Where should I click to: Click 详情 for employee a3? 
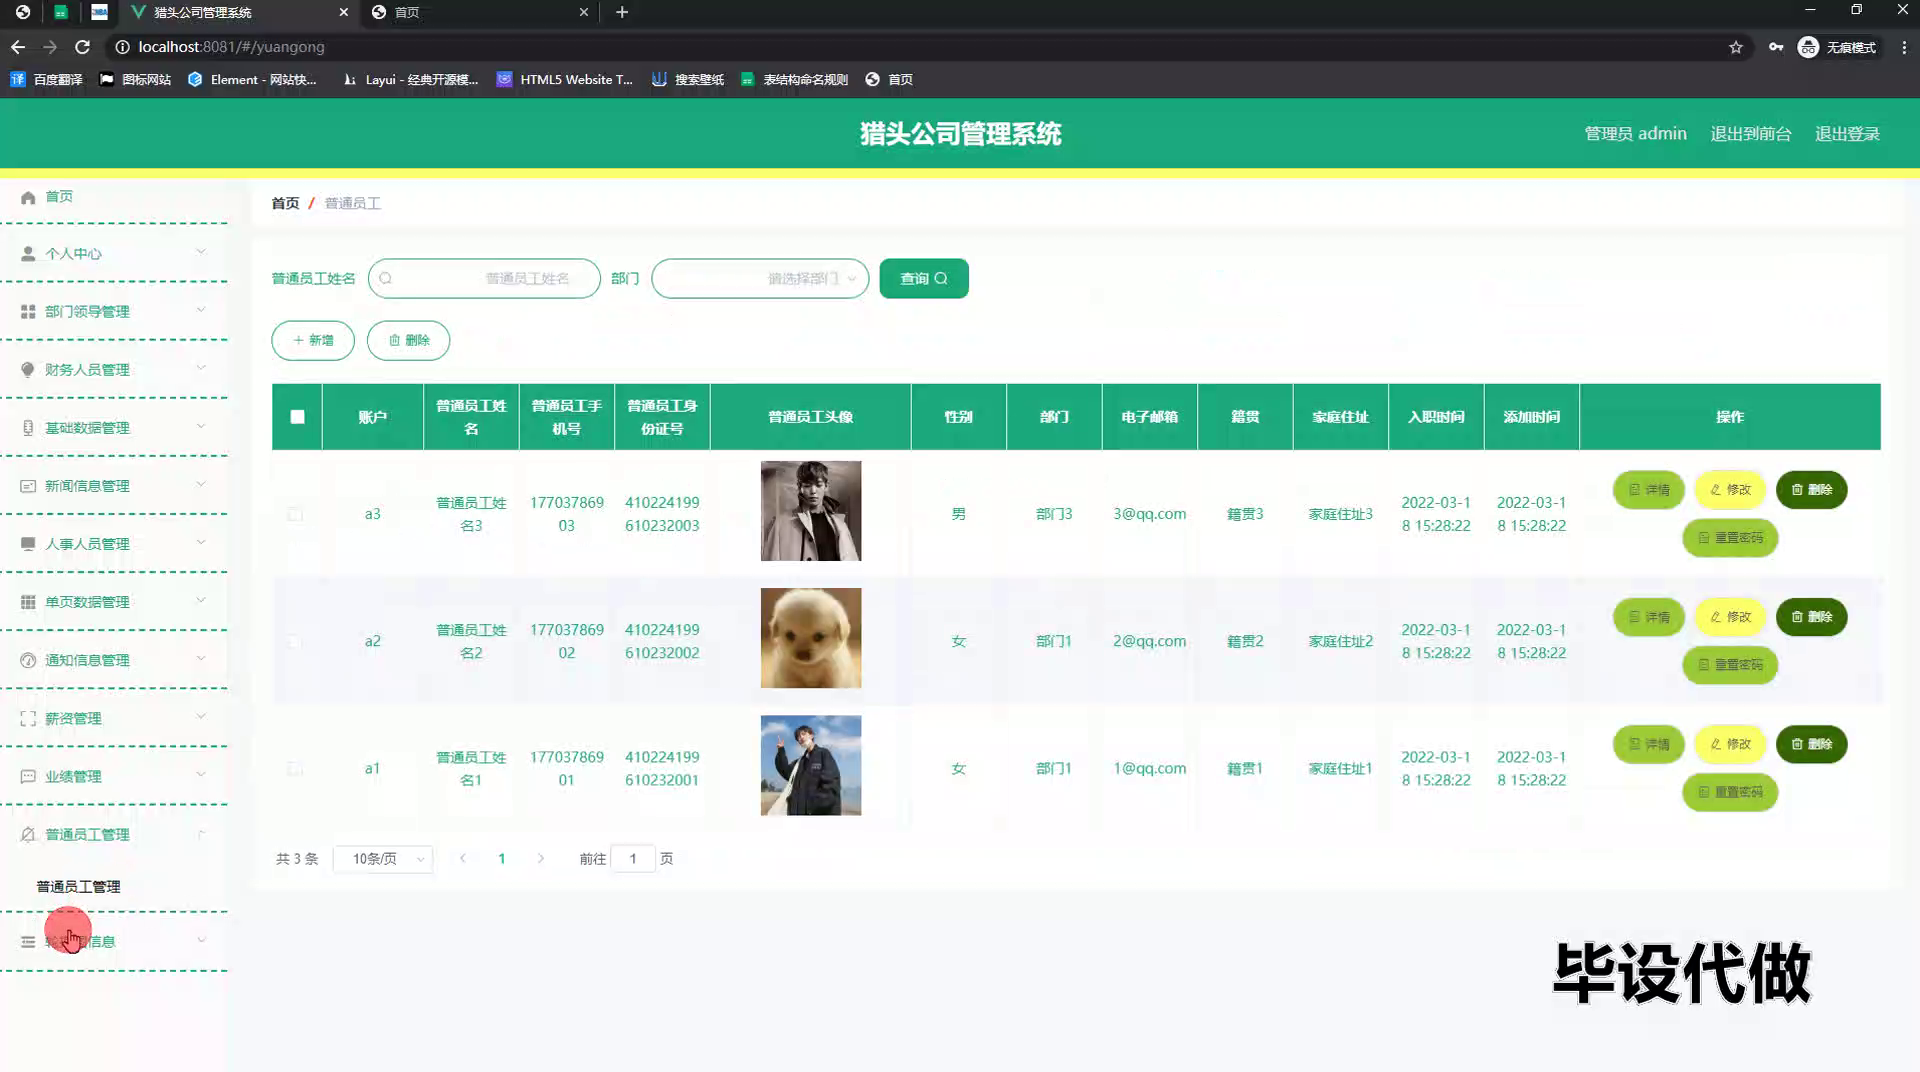tap(1649, 490)
